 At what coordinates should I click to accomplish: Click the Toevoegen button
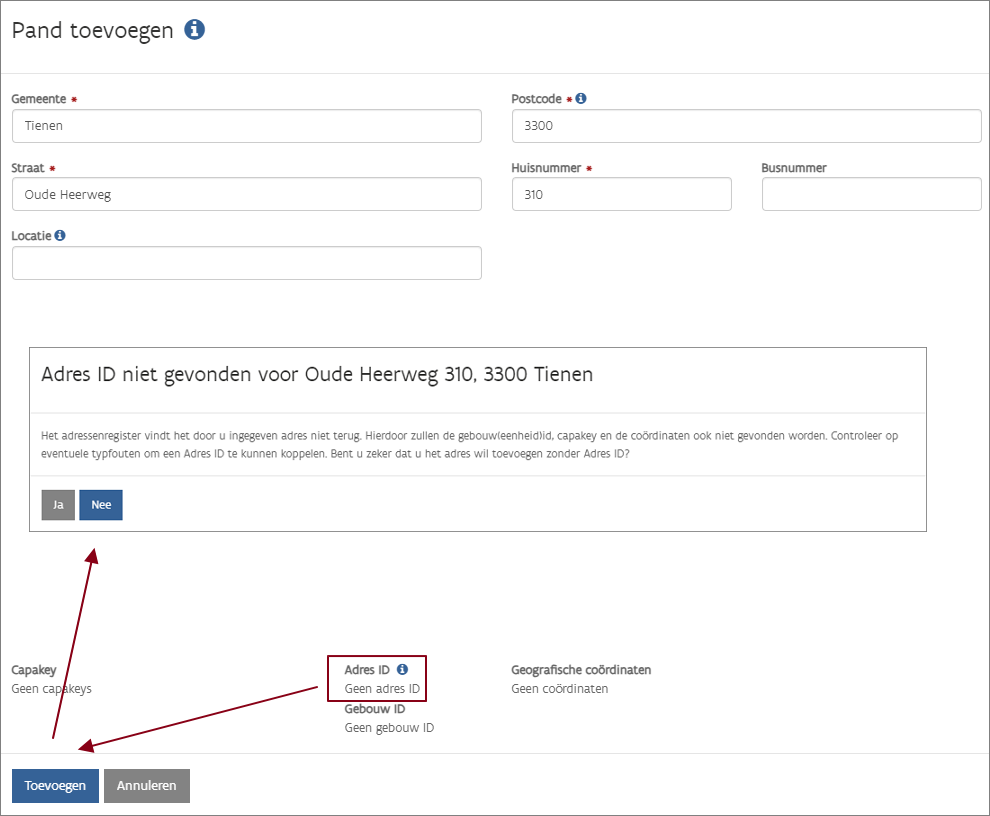(55, 786)
